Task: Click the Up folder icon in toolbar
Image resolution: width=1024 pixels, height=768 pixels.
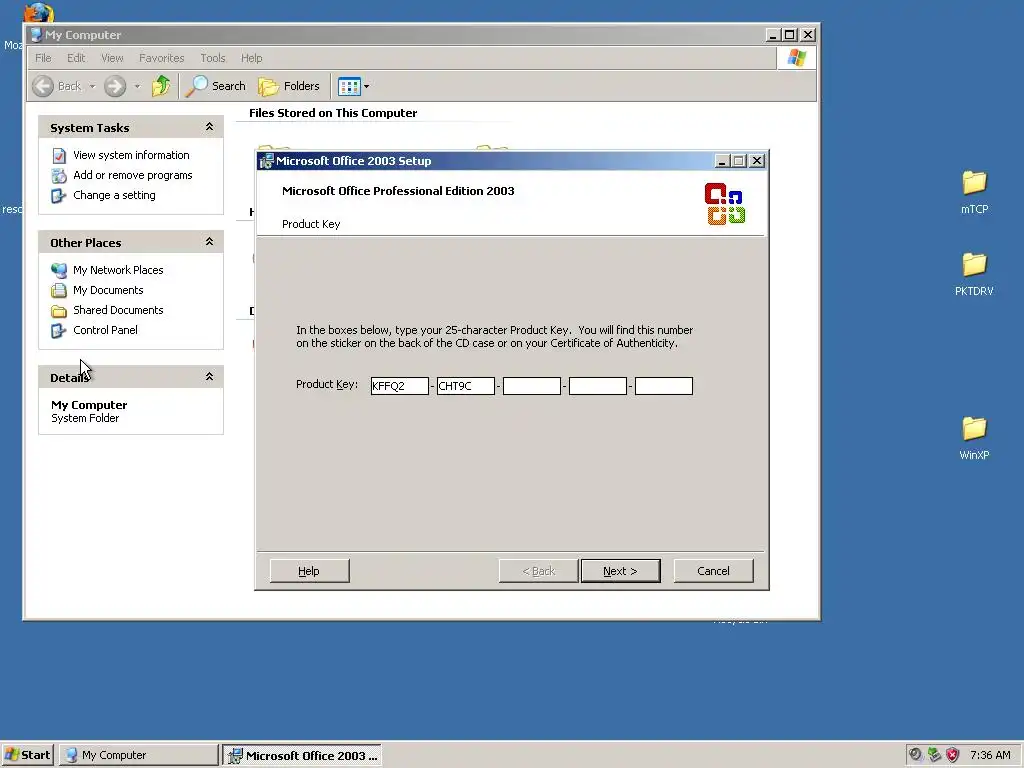Action: (161, 86)
